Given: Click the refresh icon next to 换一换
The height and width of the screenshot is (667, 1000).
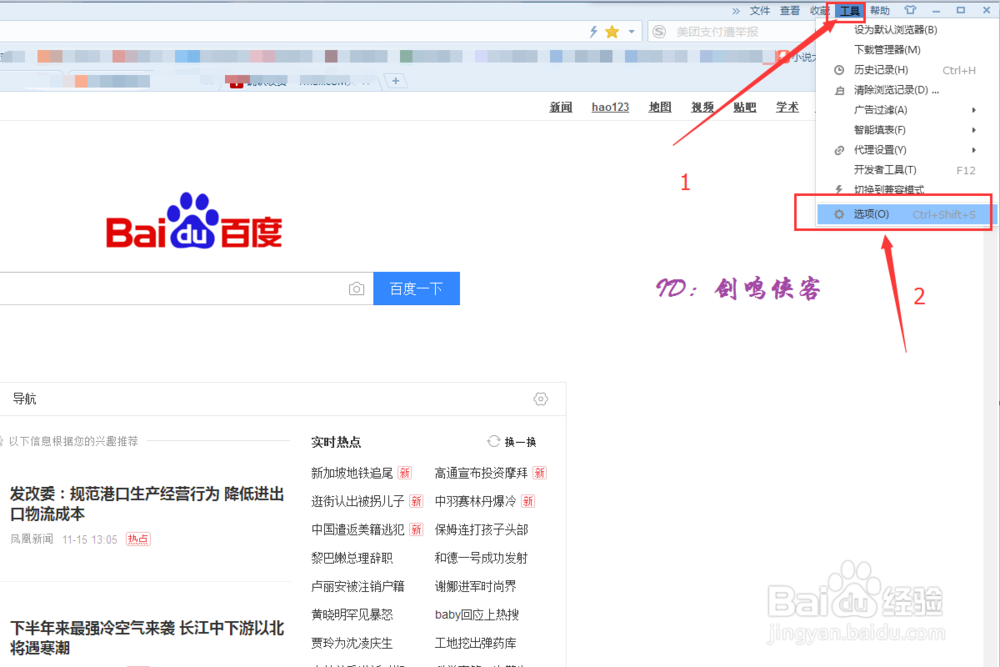Looking at the screenshot, I should click(493, 441).
